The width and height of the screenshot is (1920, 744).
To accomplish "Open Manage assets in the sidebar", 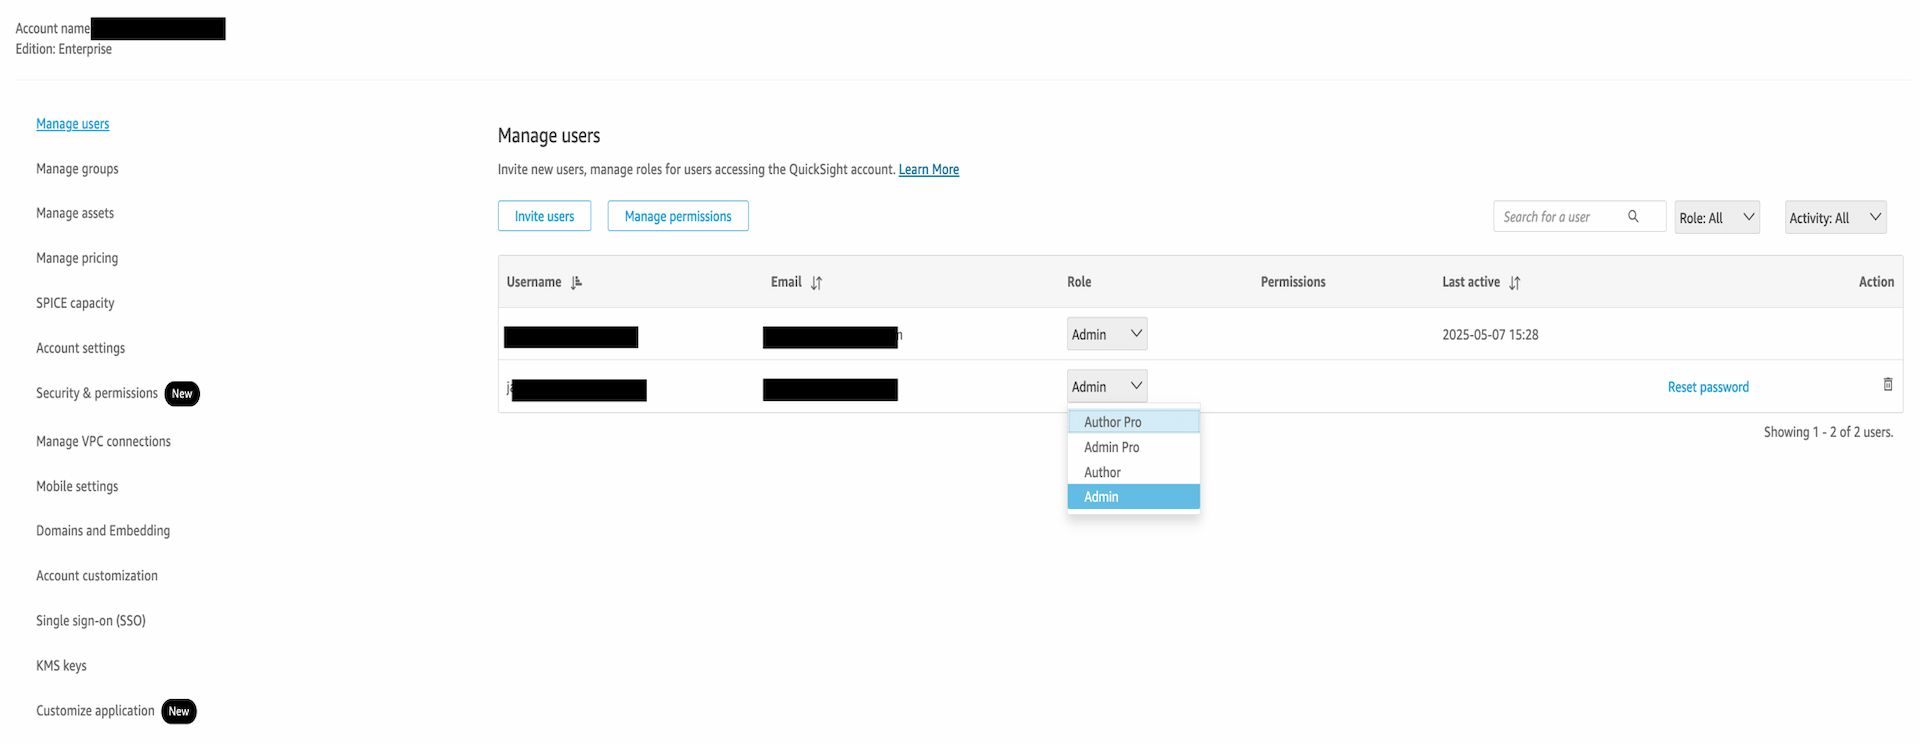I will tap(75, 213).
